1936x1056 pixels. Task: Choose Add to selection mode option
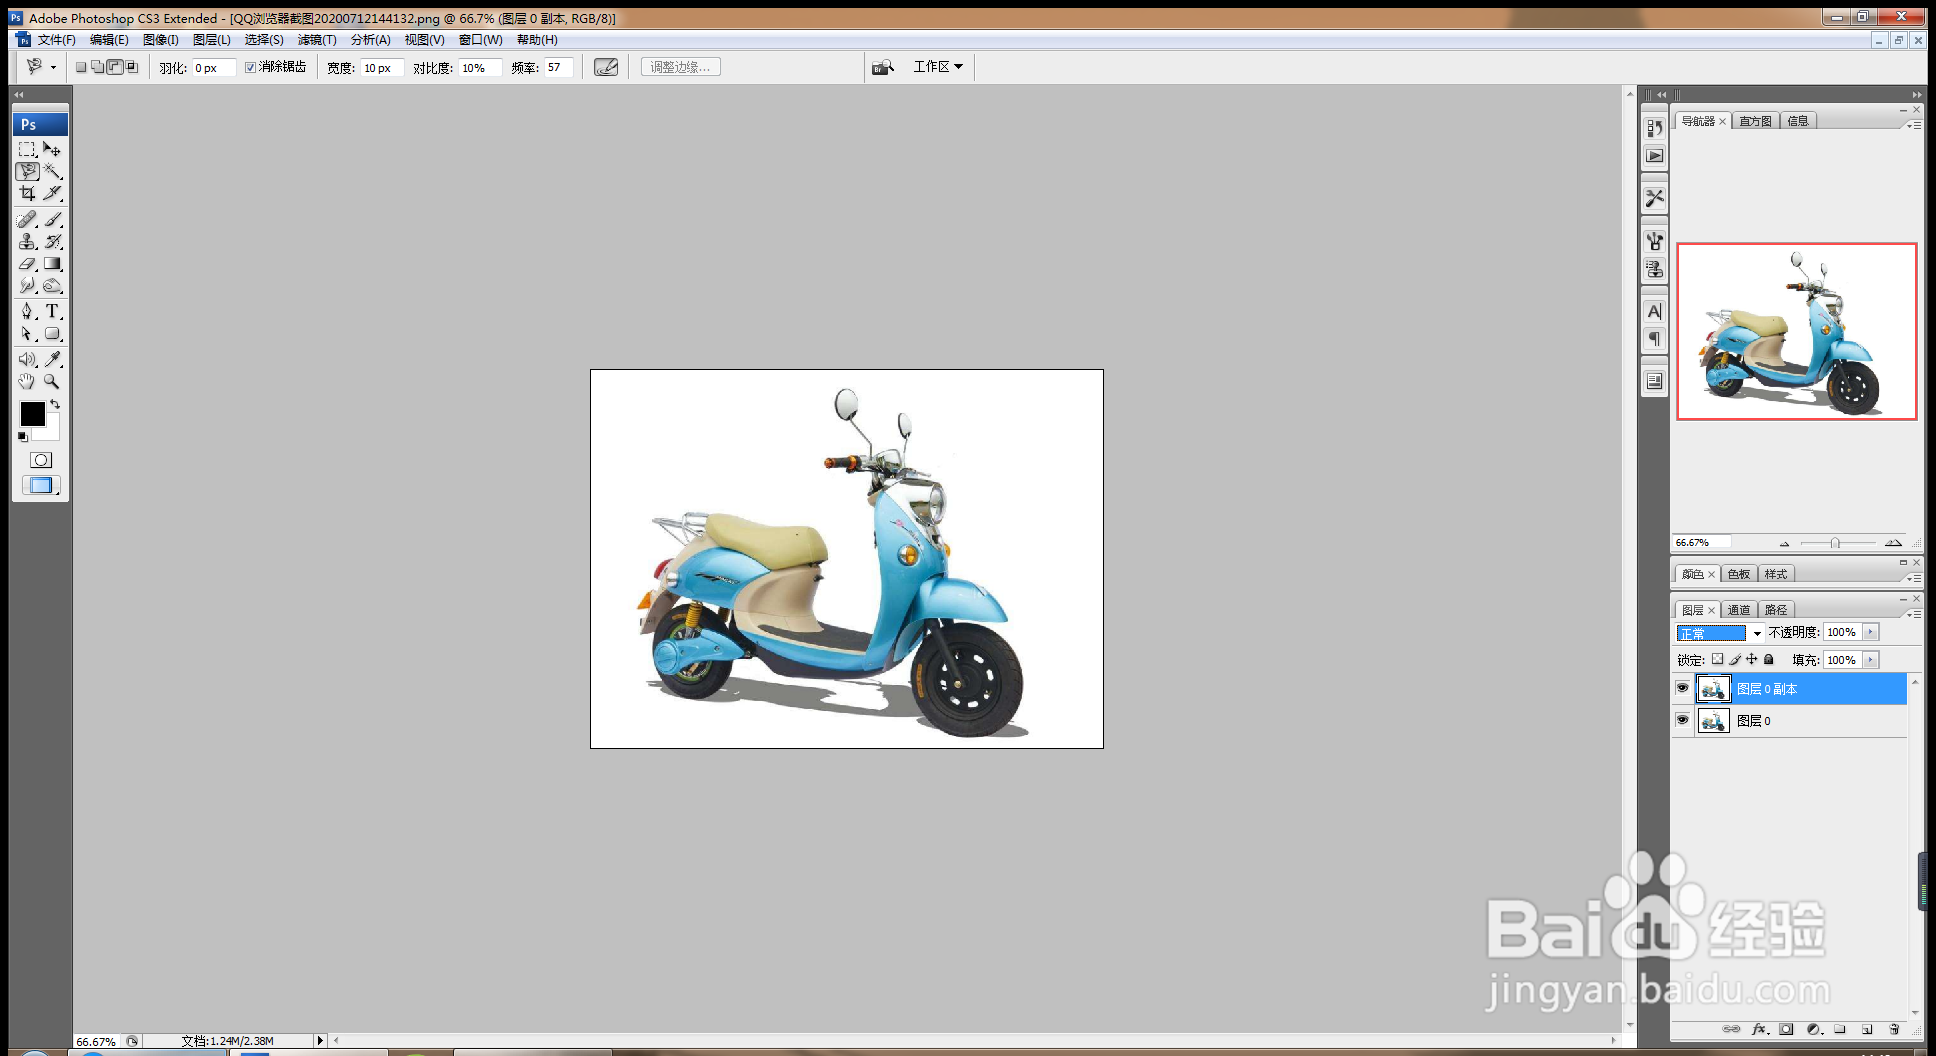(x=98, y=67)
